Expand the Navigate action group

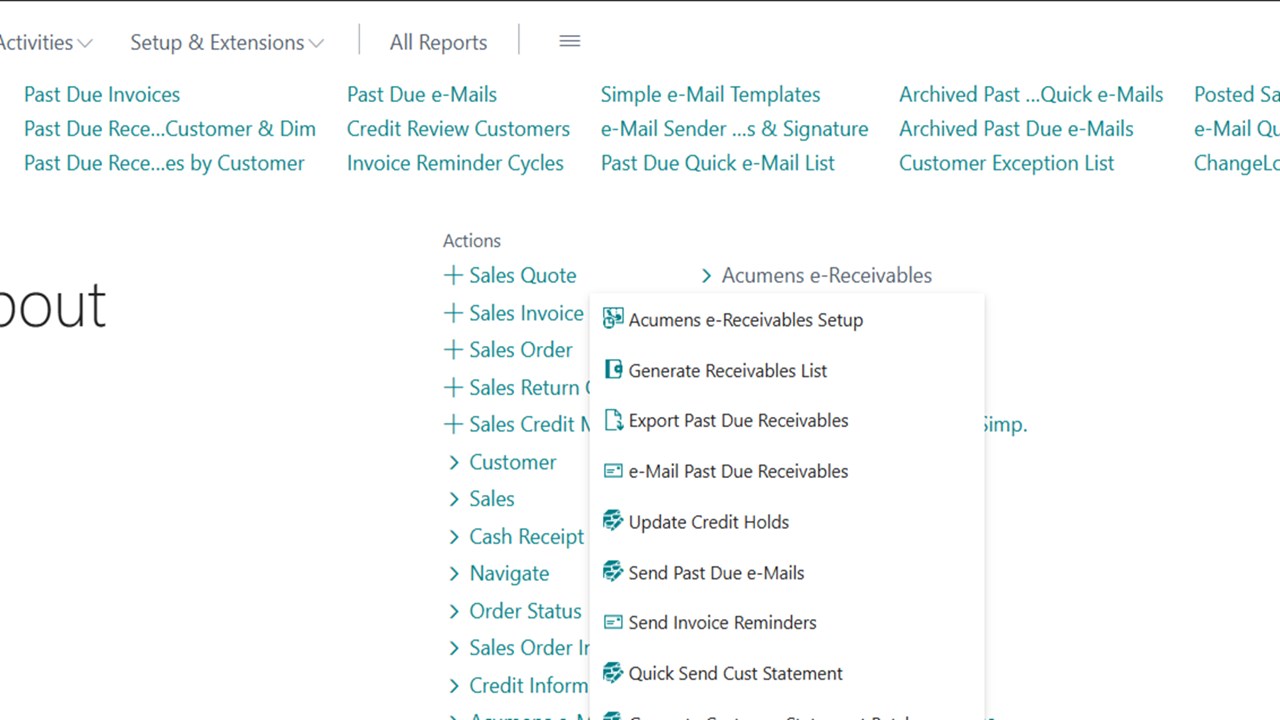coord(509,573)
